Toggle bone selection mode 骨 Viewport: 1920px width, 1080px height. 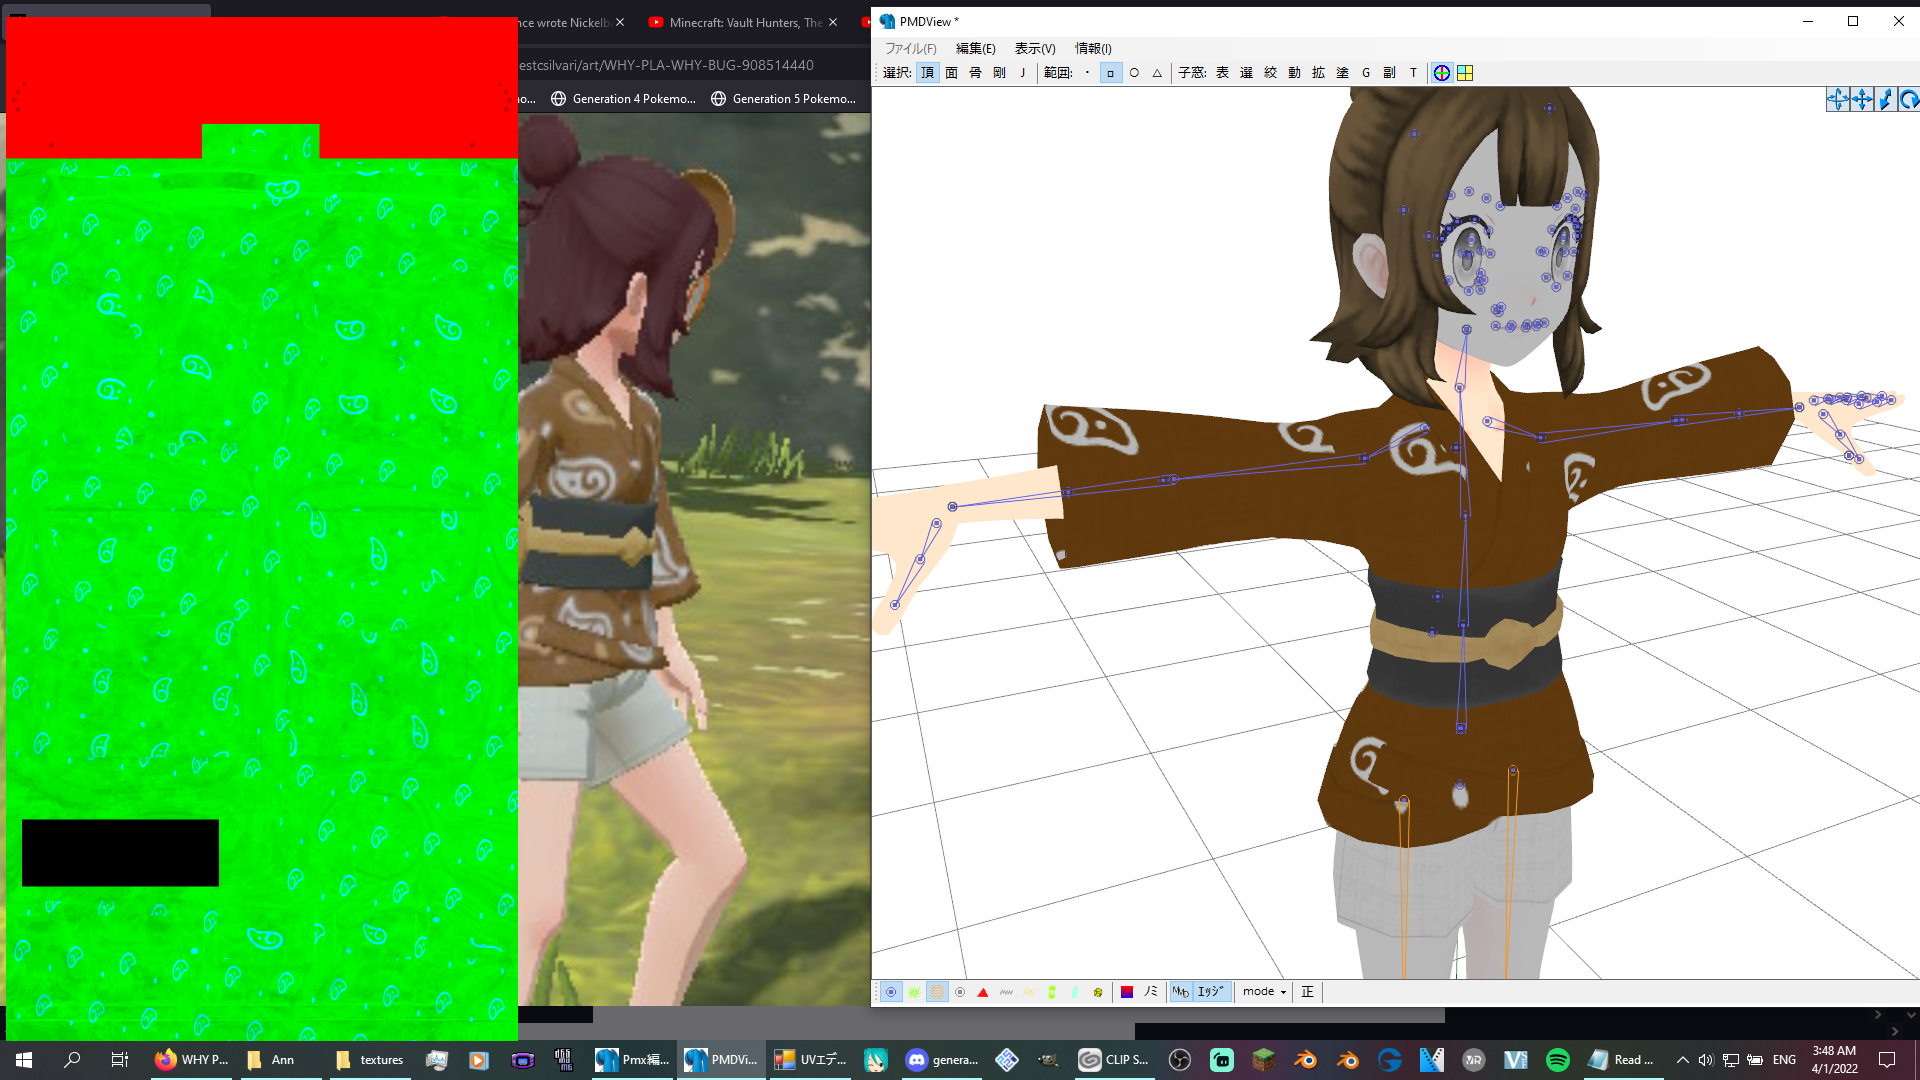975,73
